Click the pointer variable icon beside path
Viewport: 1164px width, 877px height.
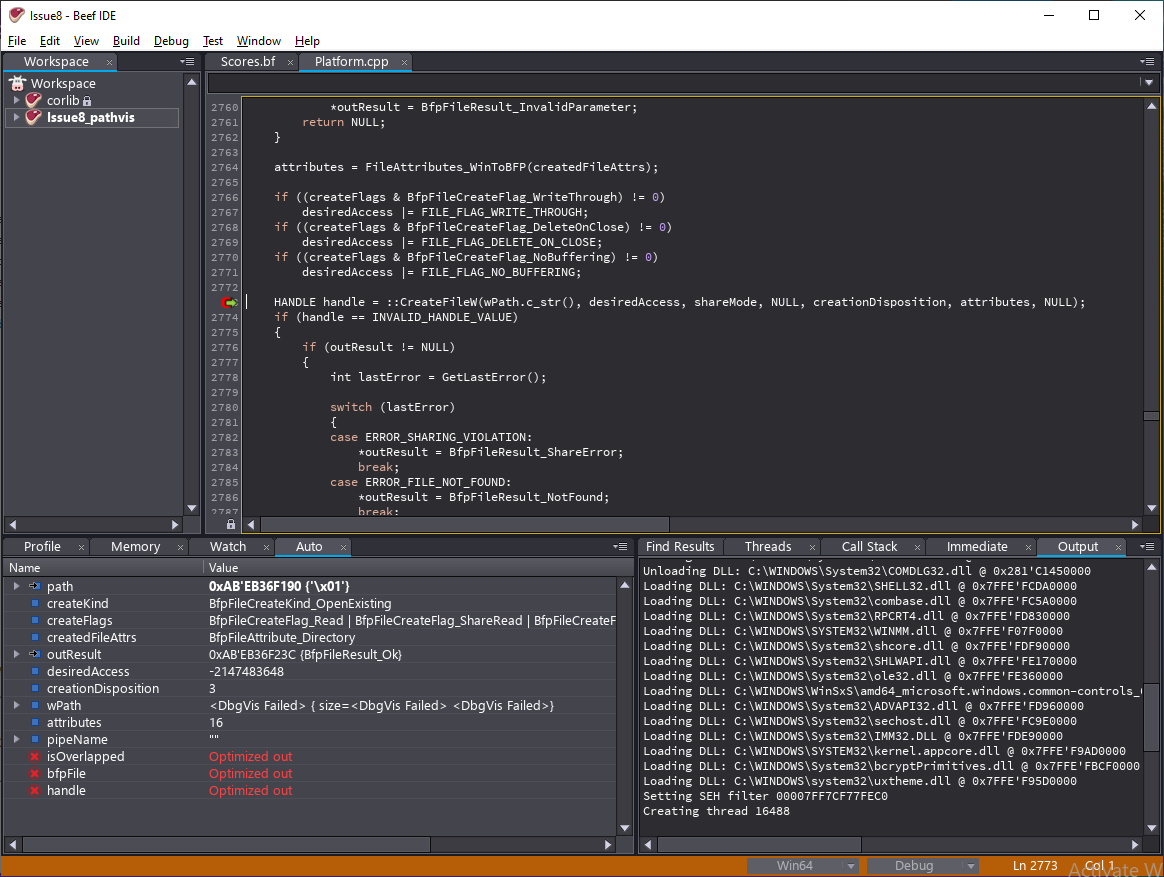pos(34,586)
